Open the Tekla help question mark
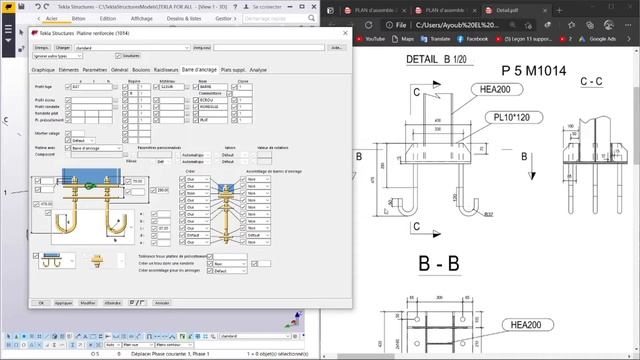The image size is (640, 360). click(235, 7)
